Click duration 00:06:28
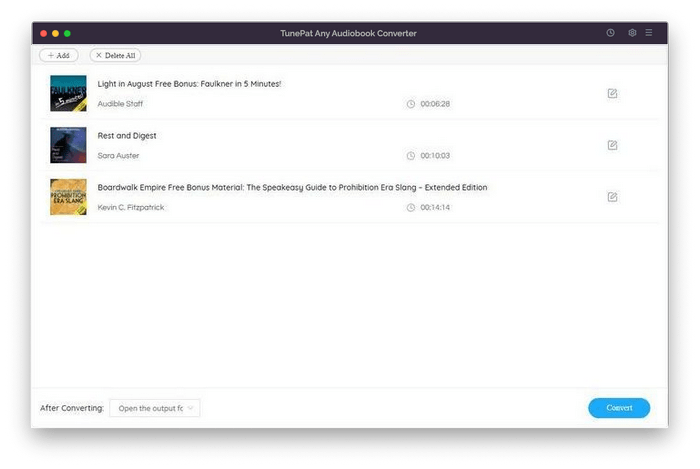700x469 pixels. tap(435, 104)
